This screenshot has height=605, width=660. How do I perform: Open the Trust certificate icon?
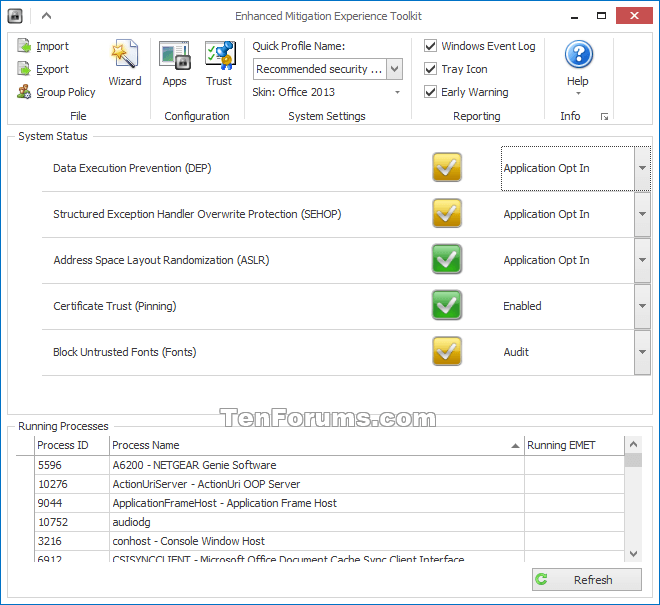coord(220,55)
